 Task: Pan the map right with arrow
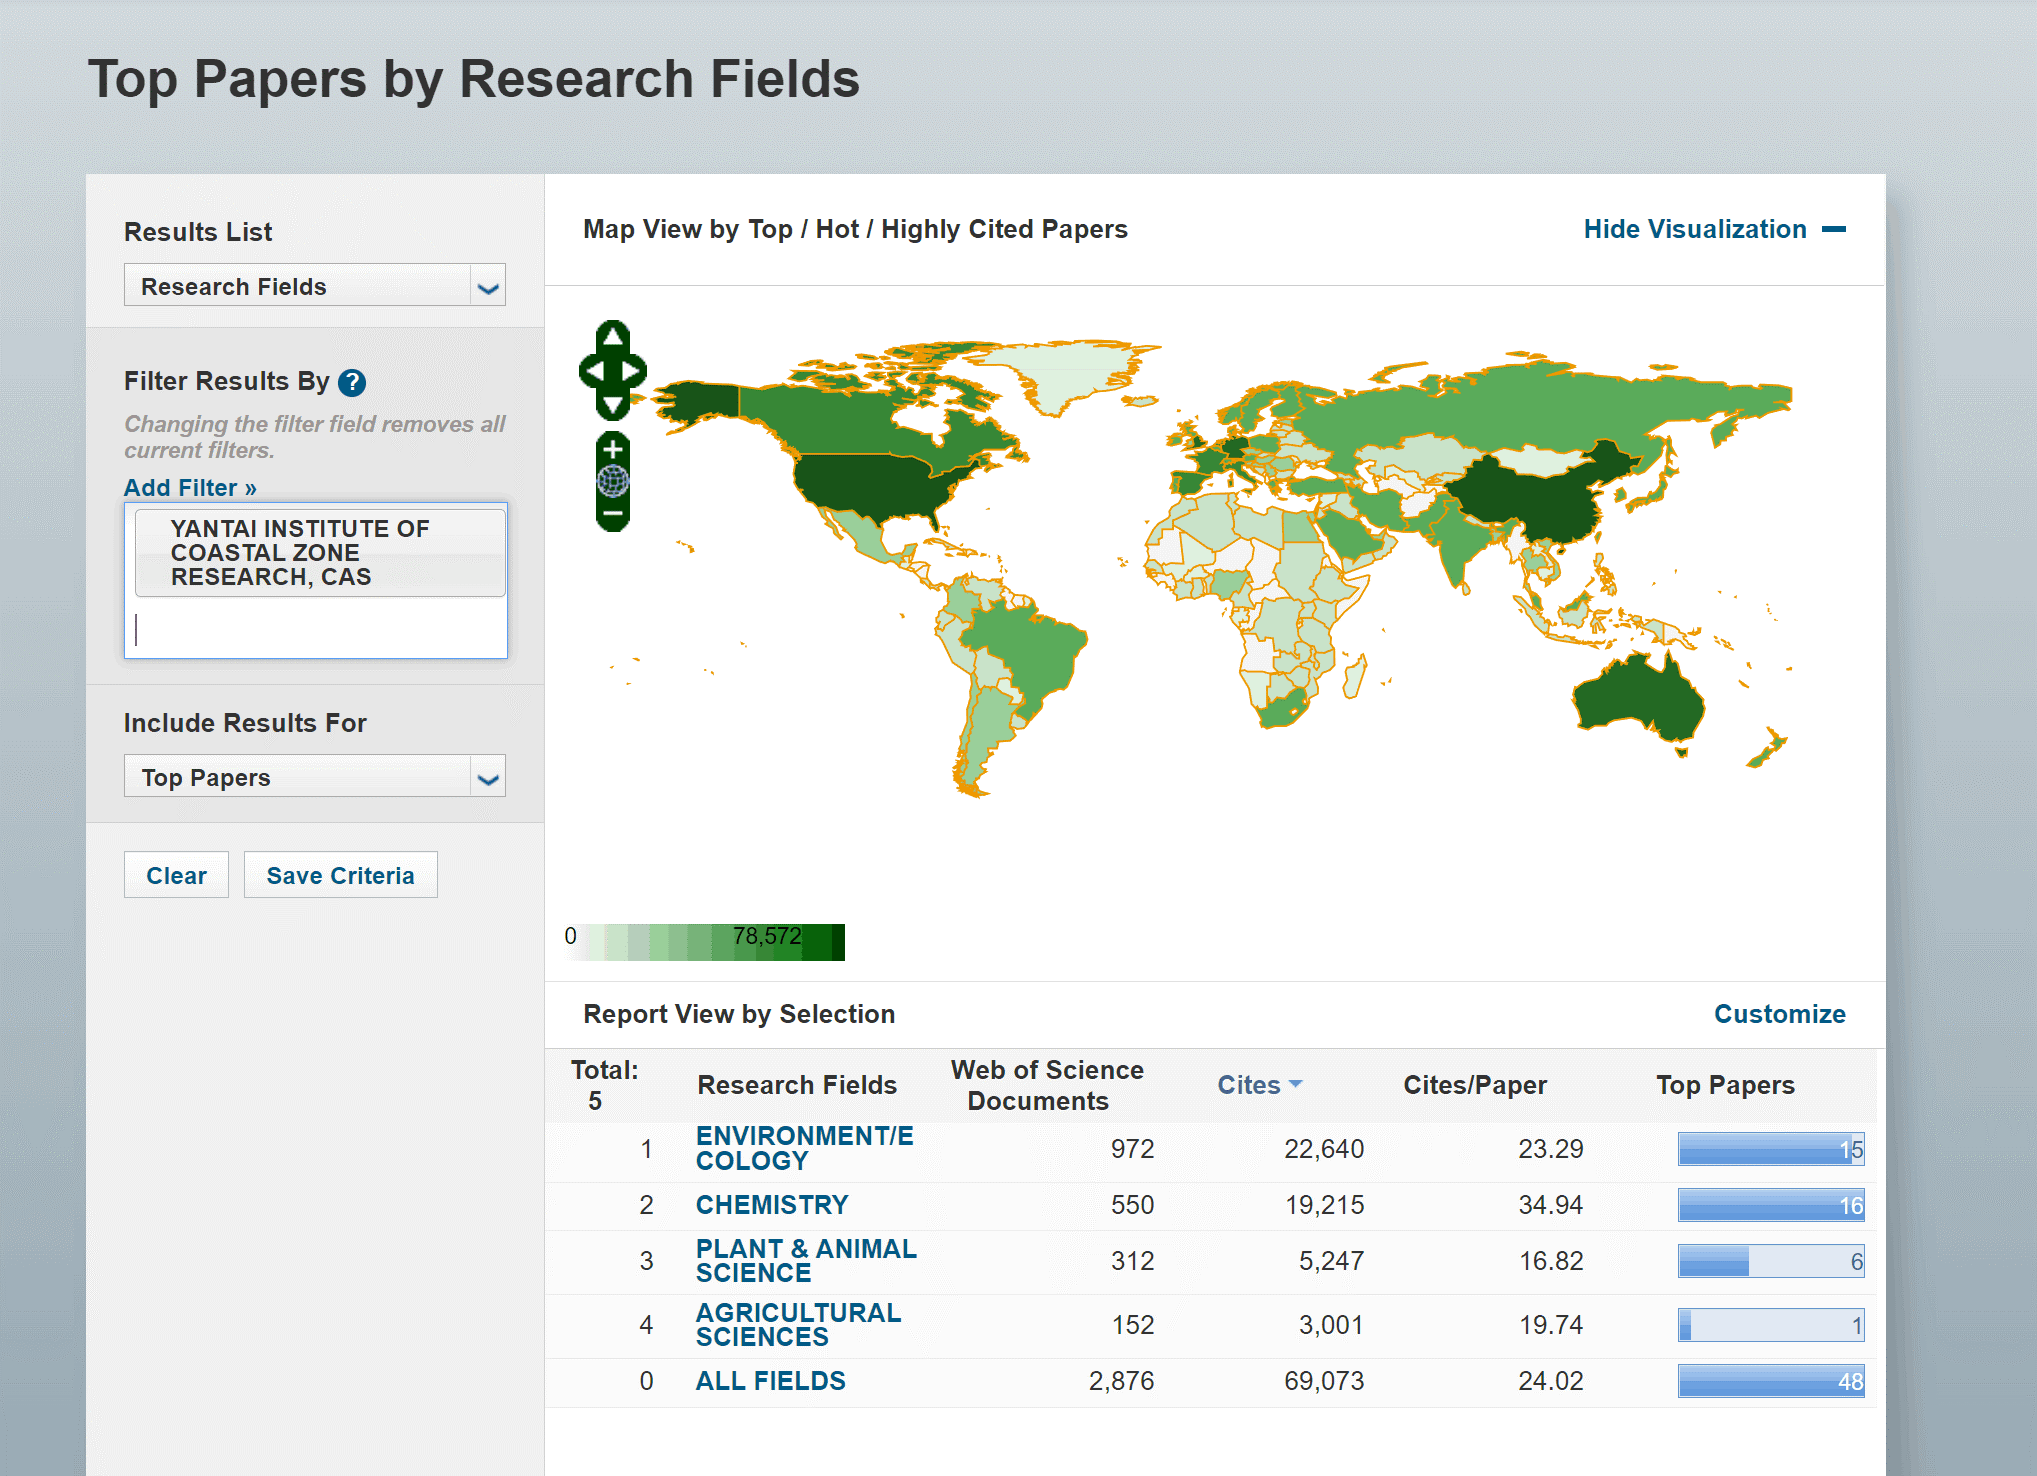point(633,371)
